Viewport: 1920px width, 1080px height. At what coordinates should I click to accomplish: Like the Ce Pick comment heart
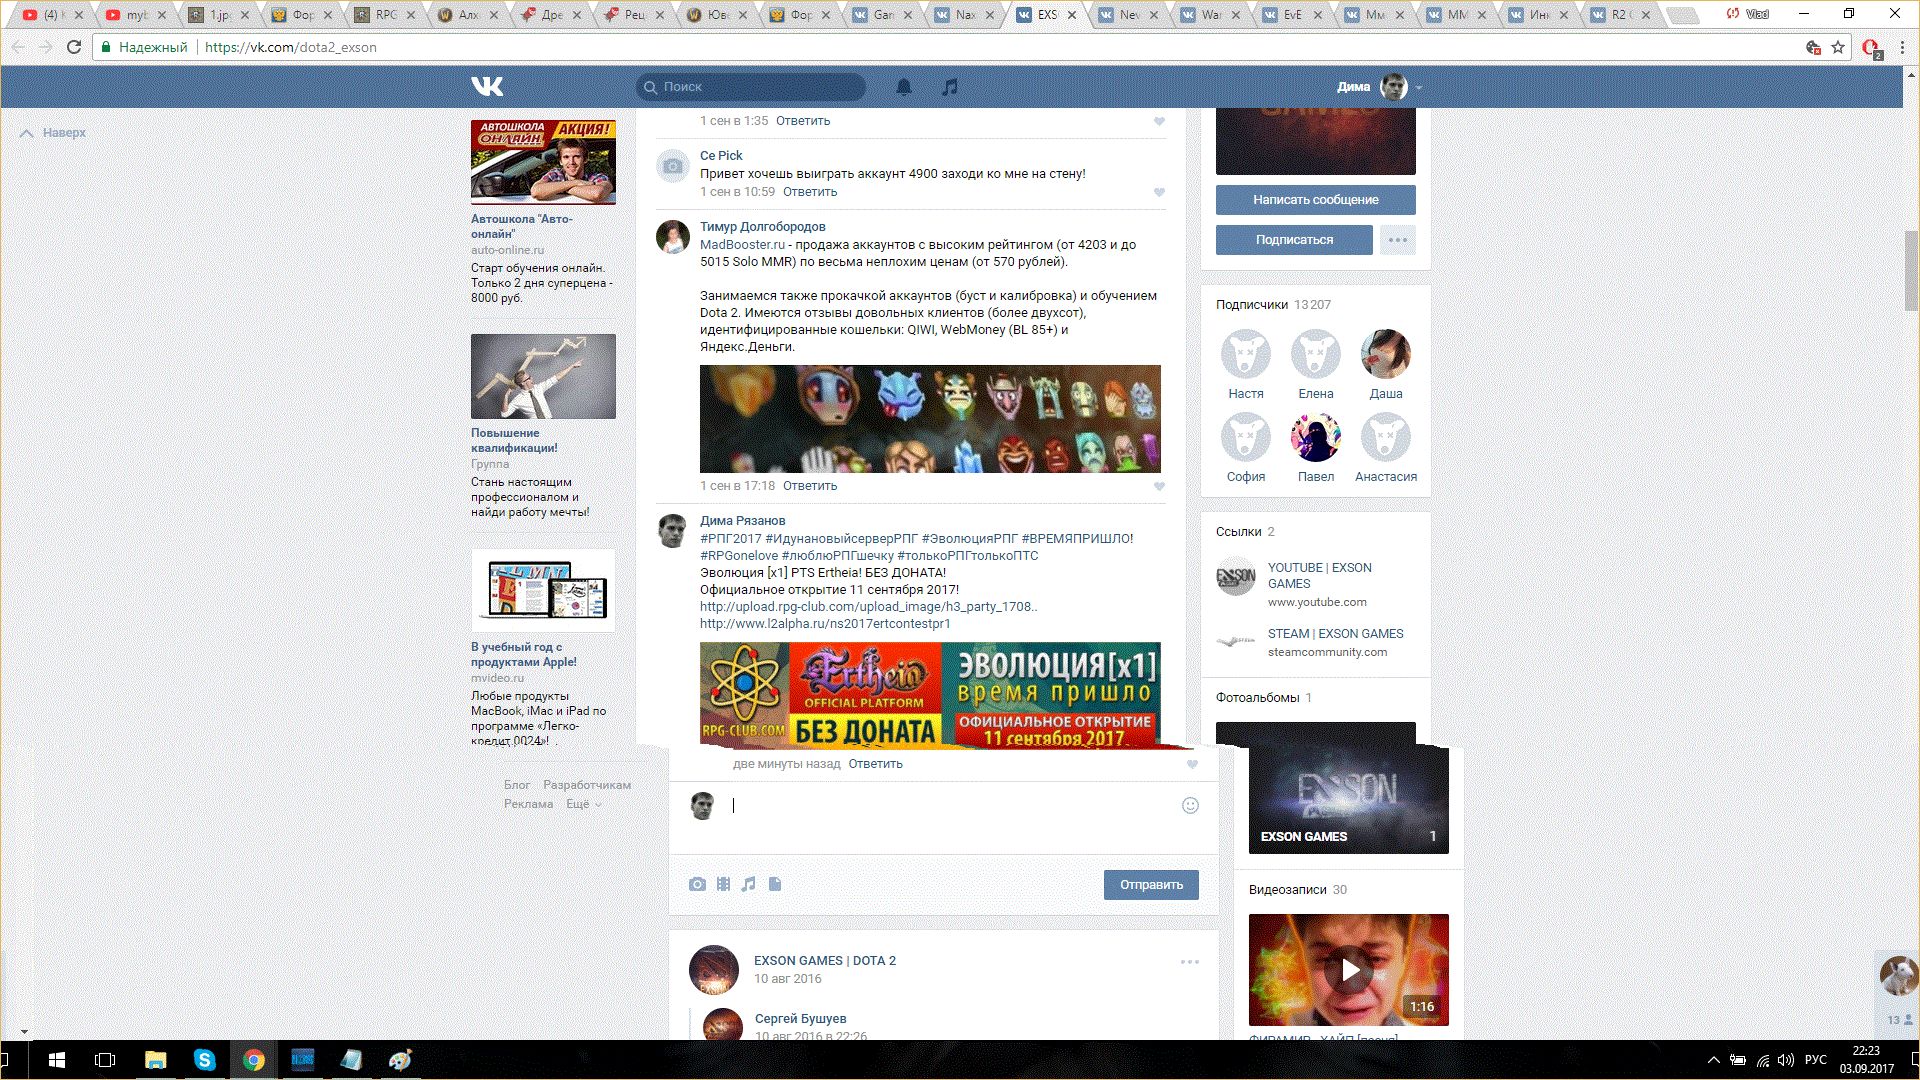[x=1159, y=192]
